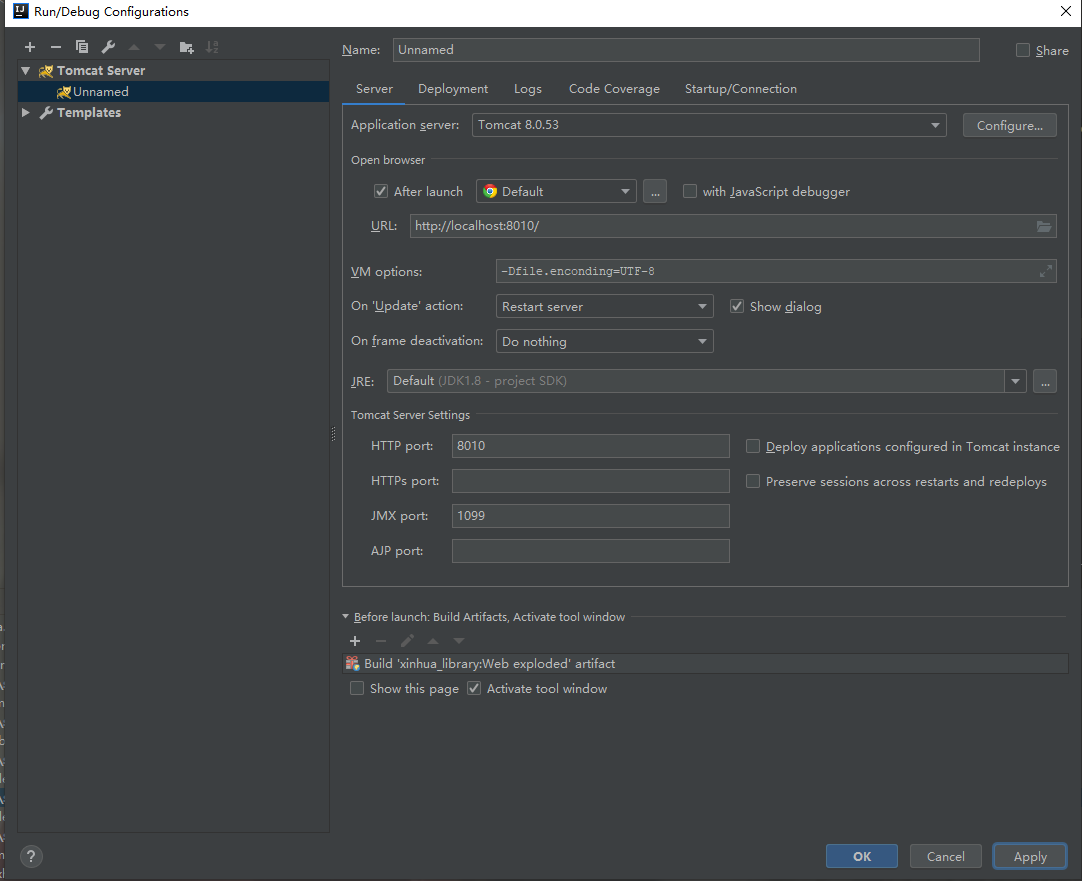Click the Apply button
Image resolution: width=1082 pixels, height=881 pixels.
(1030, 856)
